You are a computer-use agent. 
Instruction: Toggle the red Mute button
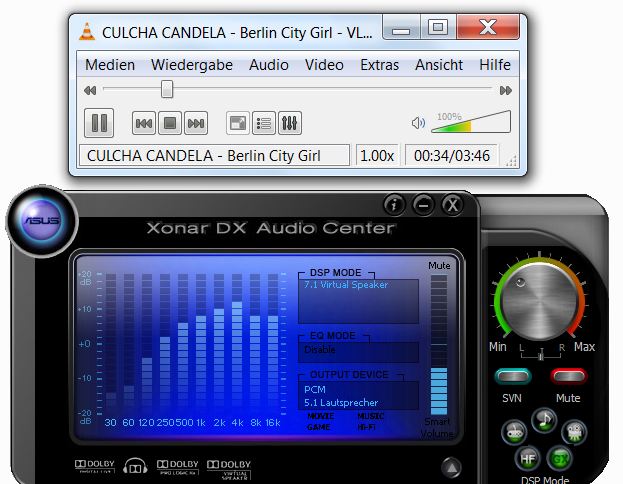coord(569,376)
